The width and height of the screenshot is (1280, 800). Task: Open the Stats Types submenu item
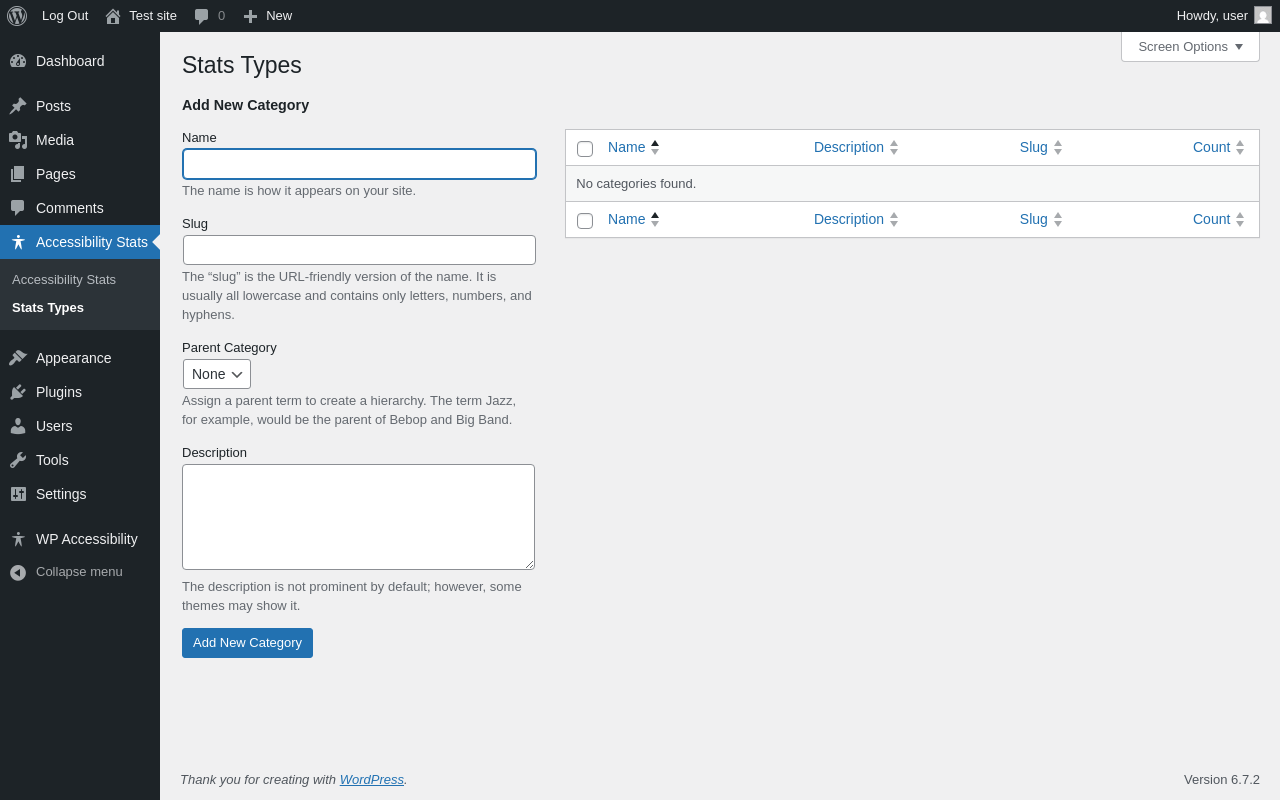(x=48, y=307)
